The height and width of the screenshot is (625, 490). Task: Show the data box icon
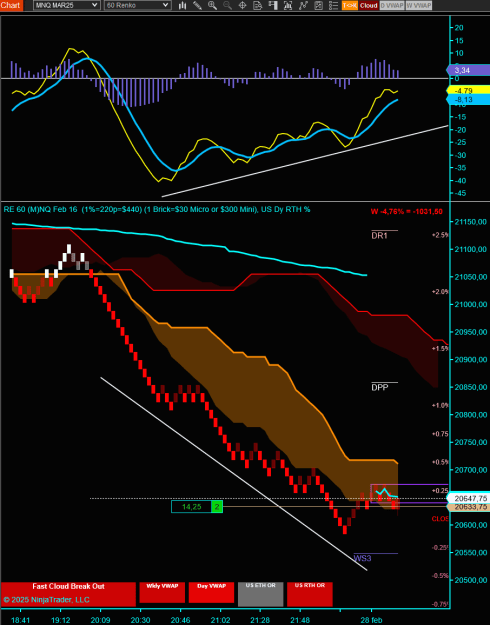click(258, 5)
